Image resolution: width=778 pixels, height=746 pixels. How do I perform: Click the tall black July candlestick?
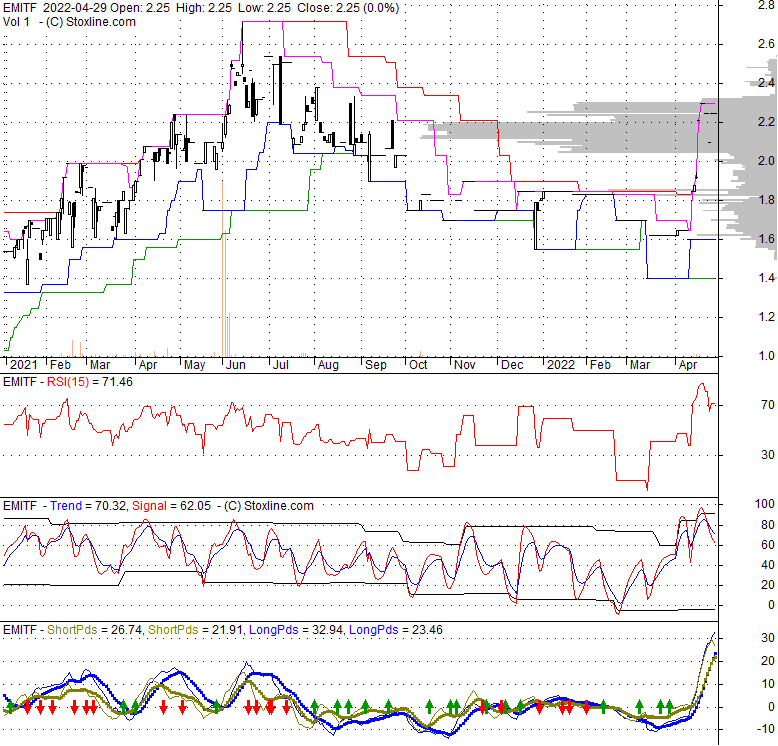(x=281, y=90)
